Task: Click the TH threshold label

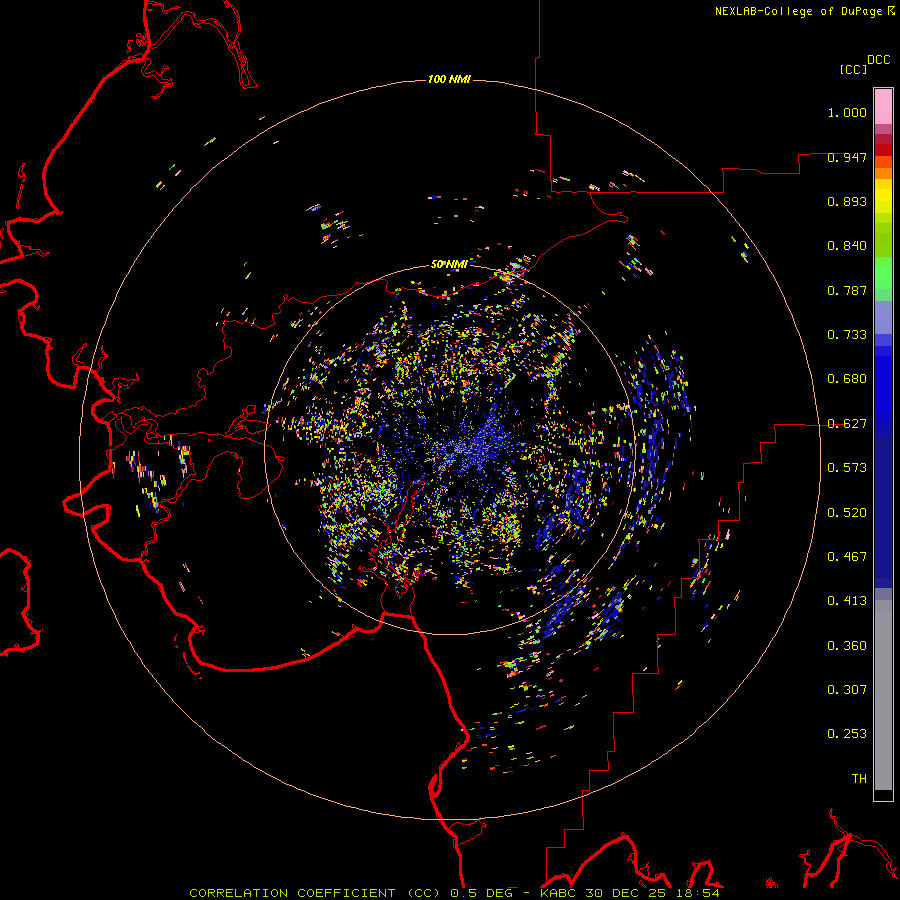Action: 859,779
